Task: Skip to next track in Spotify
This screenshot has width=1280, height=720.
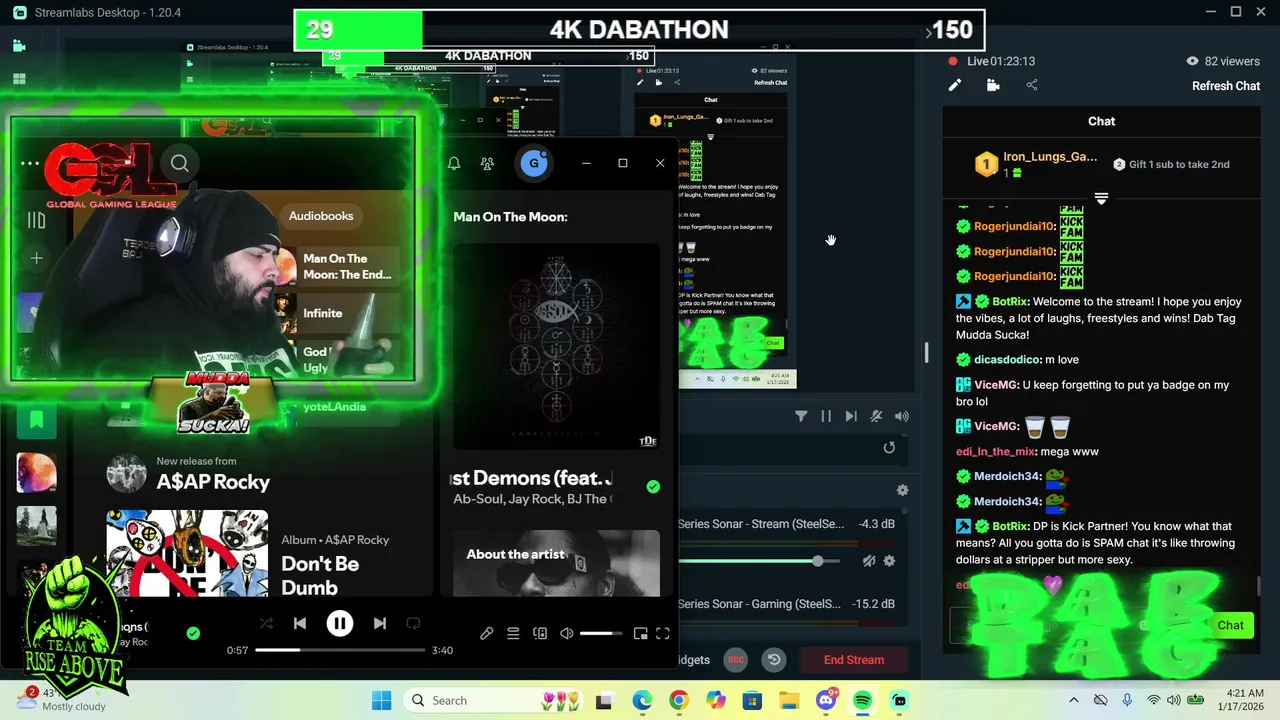Action: click(380, 623)
